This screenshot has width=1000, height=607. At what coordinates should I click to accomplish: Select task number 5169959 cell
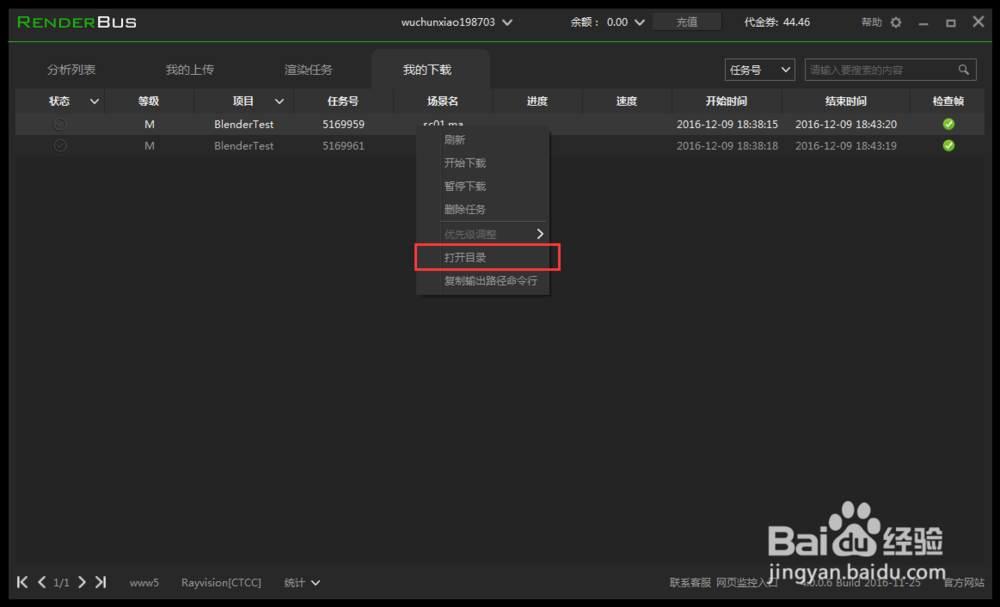tap(343, 124)
